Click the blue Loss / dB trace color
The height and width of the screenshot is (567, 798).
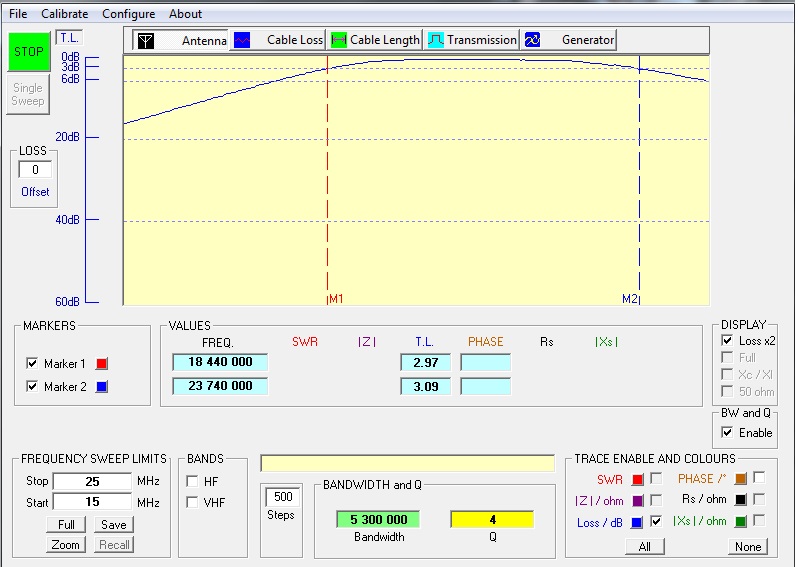[x=637, y=522]
